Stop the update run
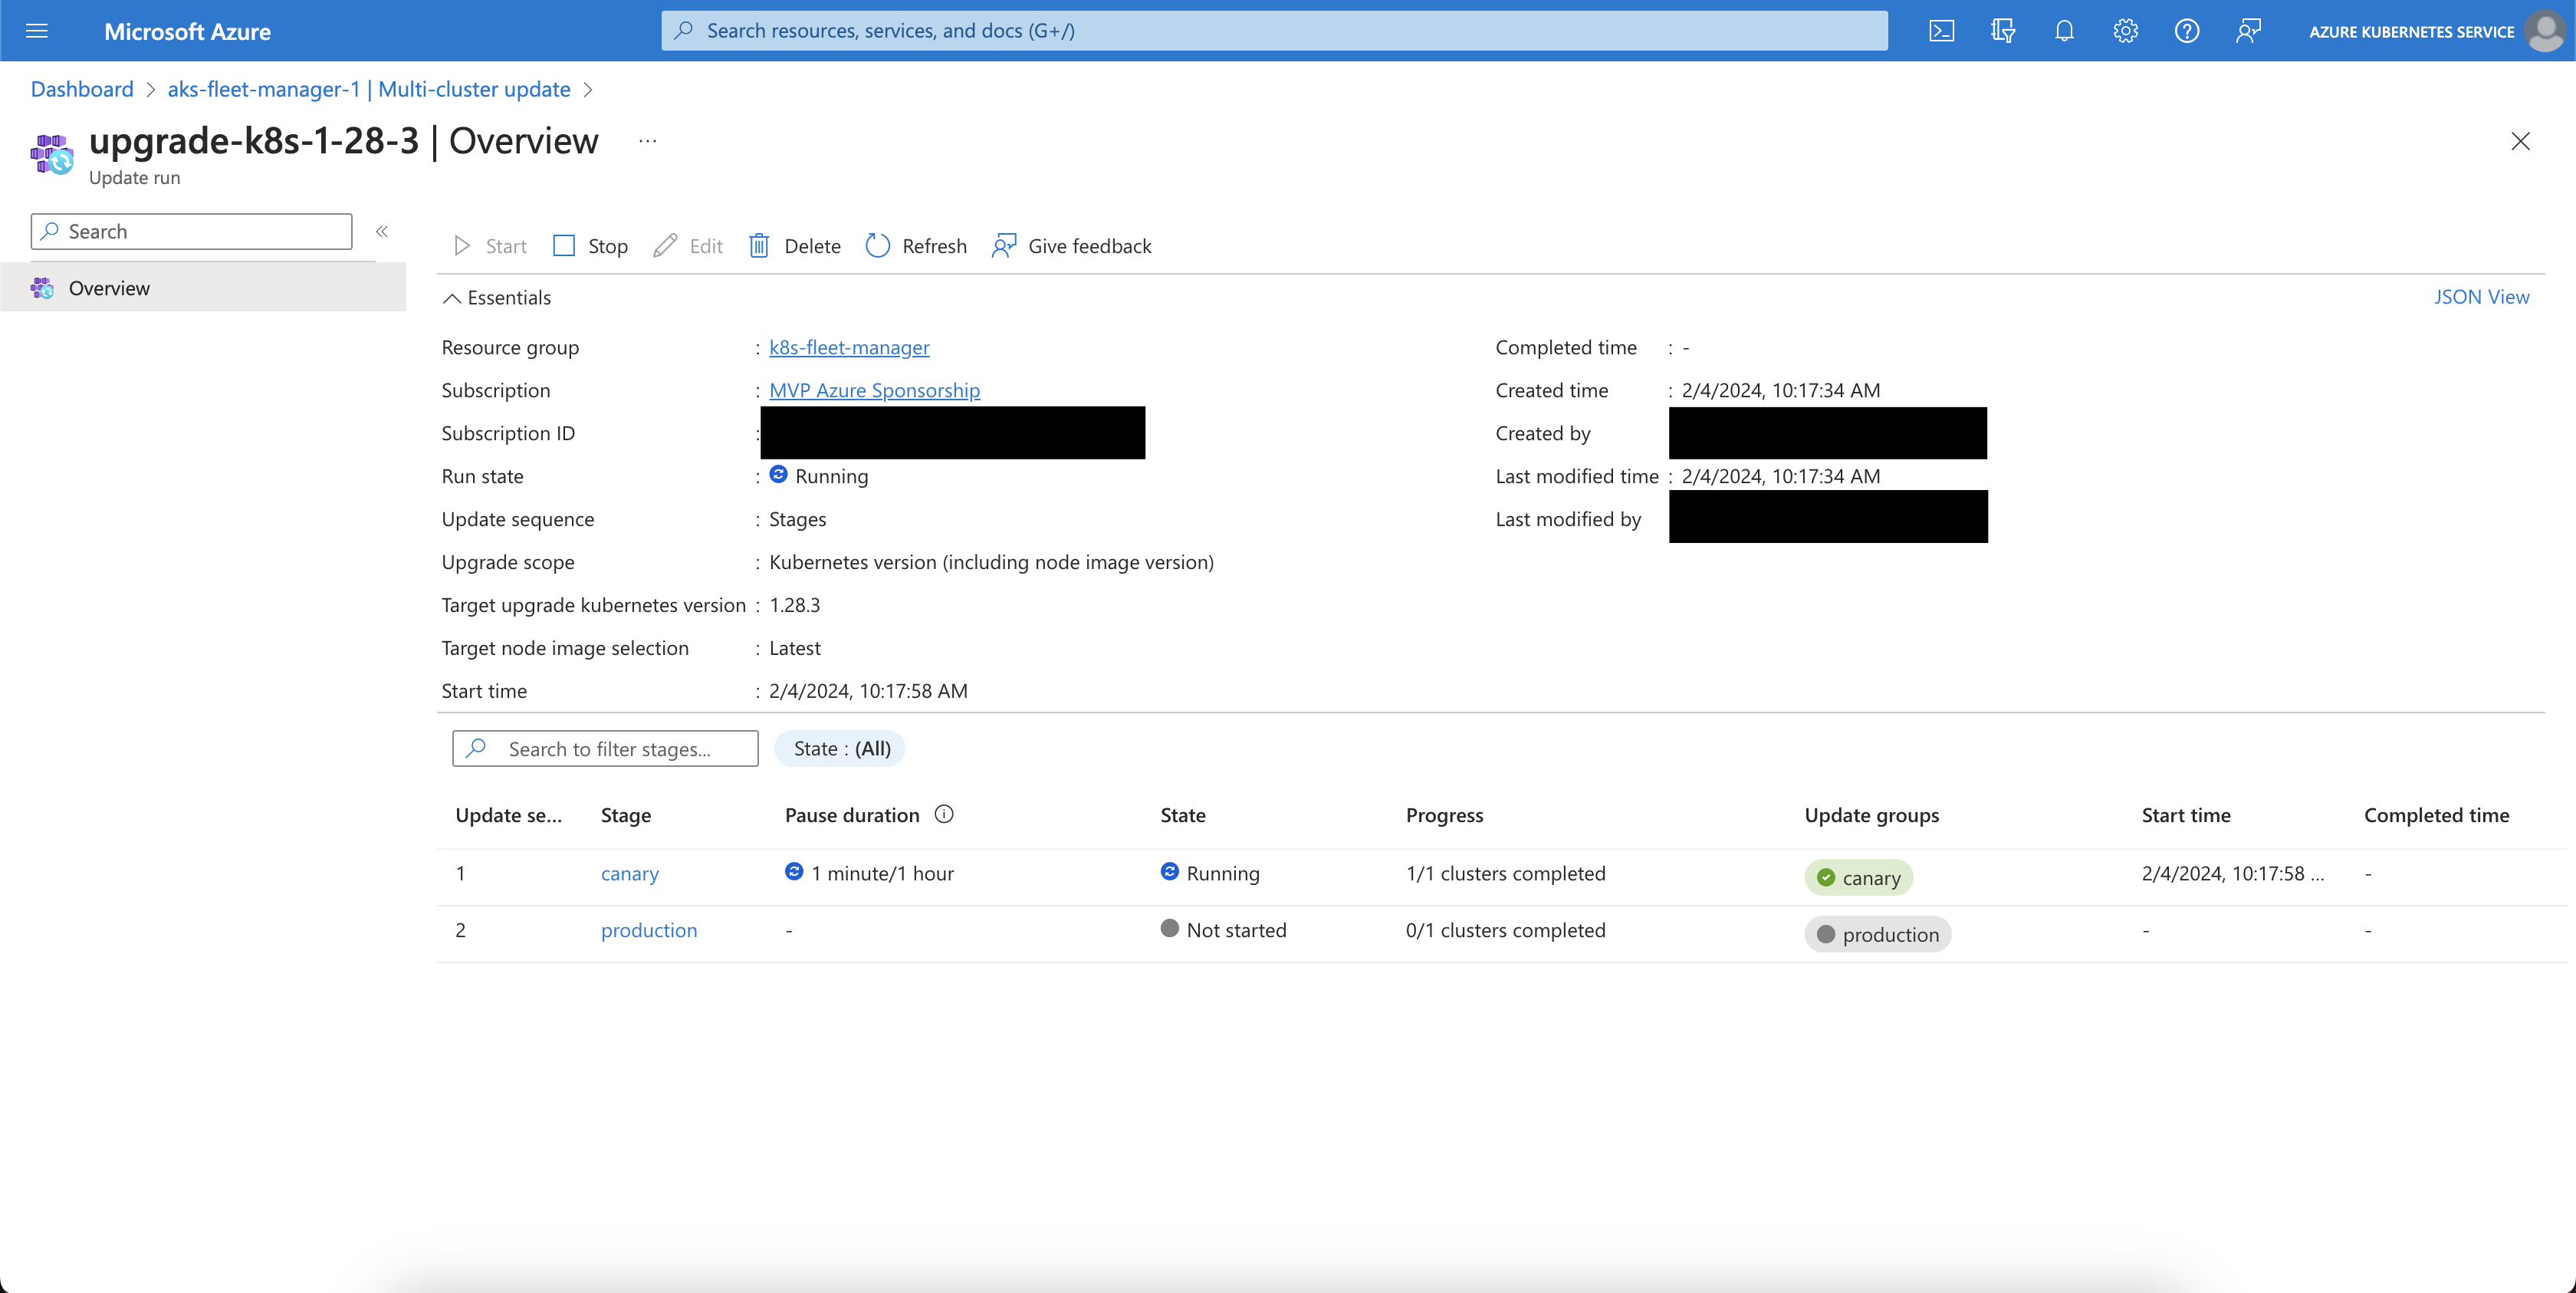The height and width of the screenshot is (1293, 2576). (x=590, y=246)
